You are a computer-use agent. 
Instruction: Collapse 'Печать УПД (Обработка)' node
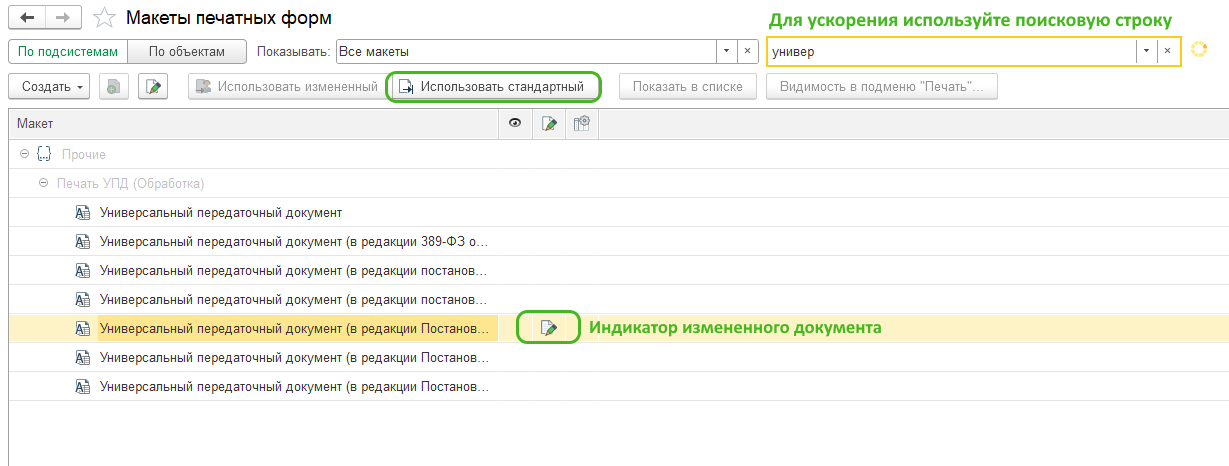[x=42, y=184]
